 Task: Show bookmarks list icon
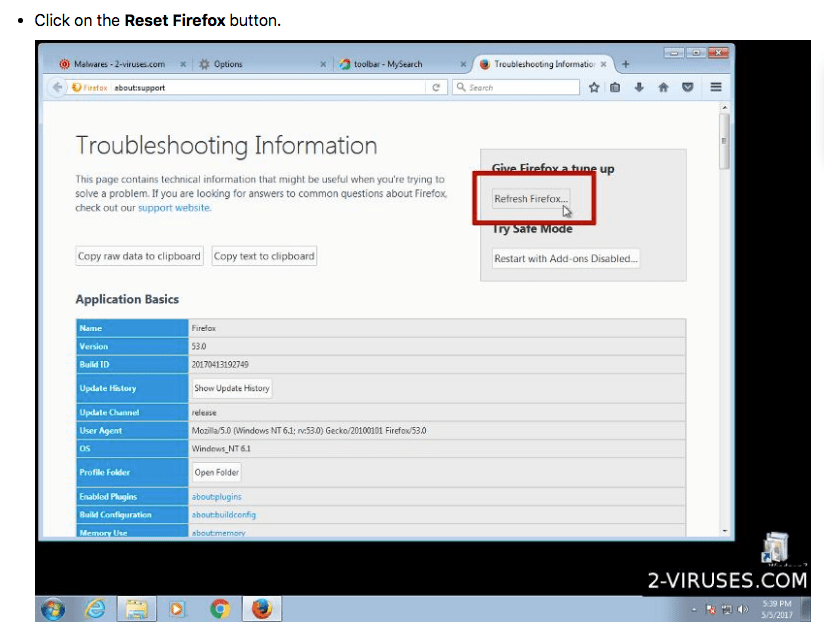pos(615,87)
